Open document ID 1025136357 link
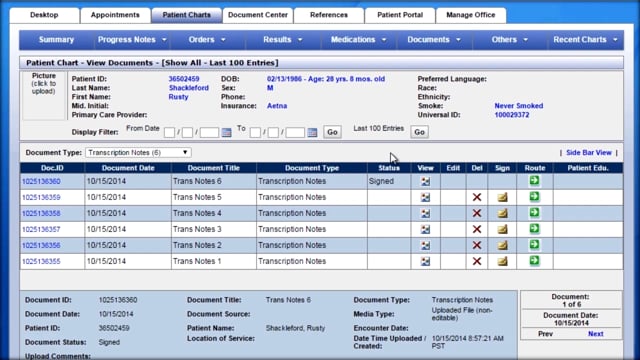This screenshot has width=640, height=360. (x=41, y=229)
